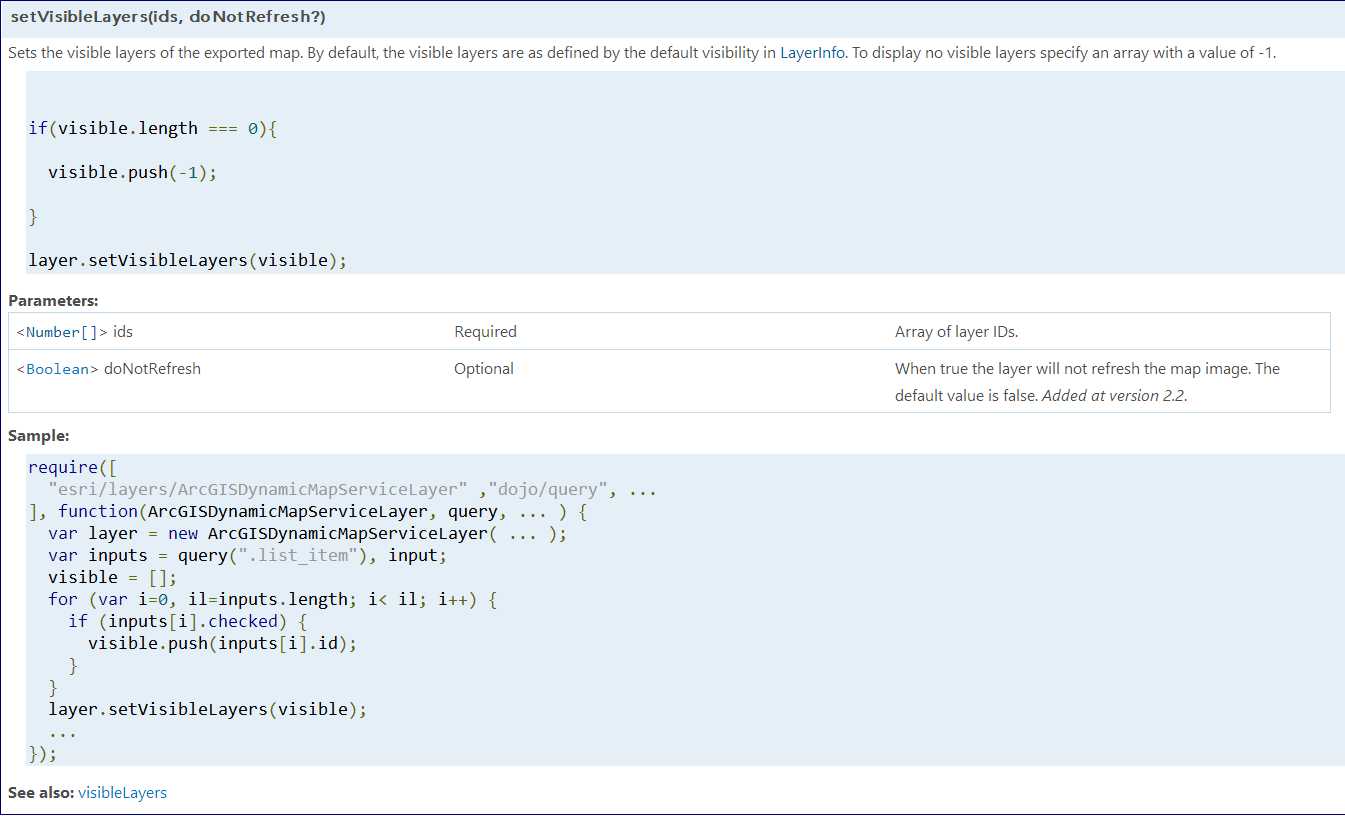Click the closing '});' code line

click(x=43, y=753)
